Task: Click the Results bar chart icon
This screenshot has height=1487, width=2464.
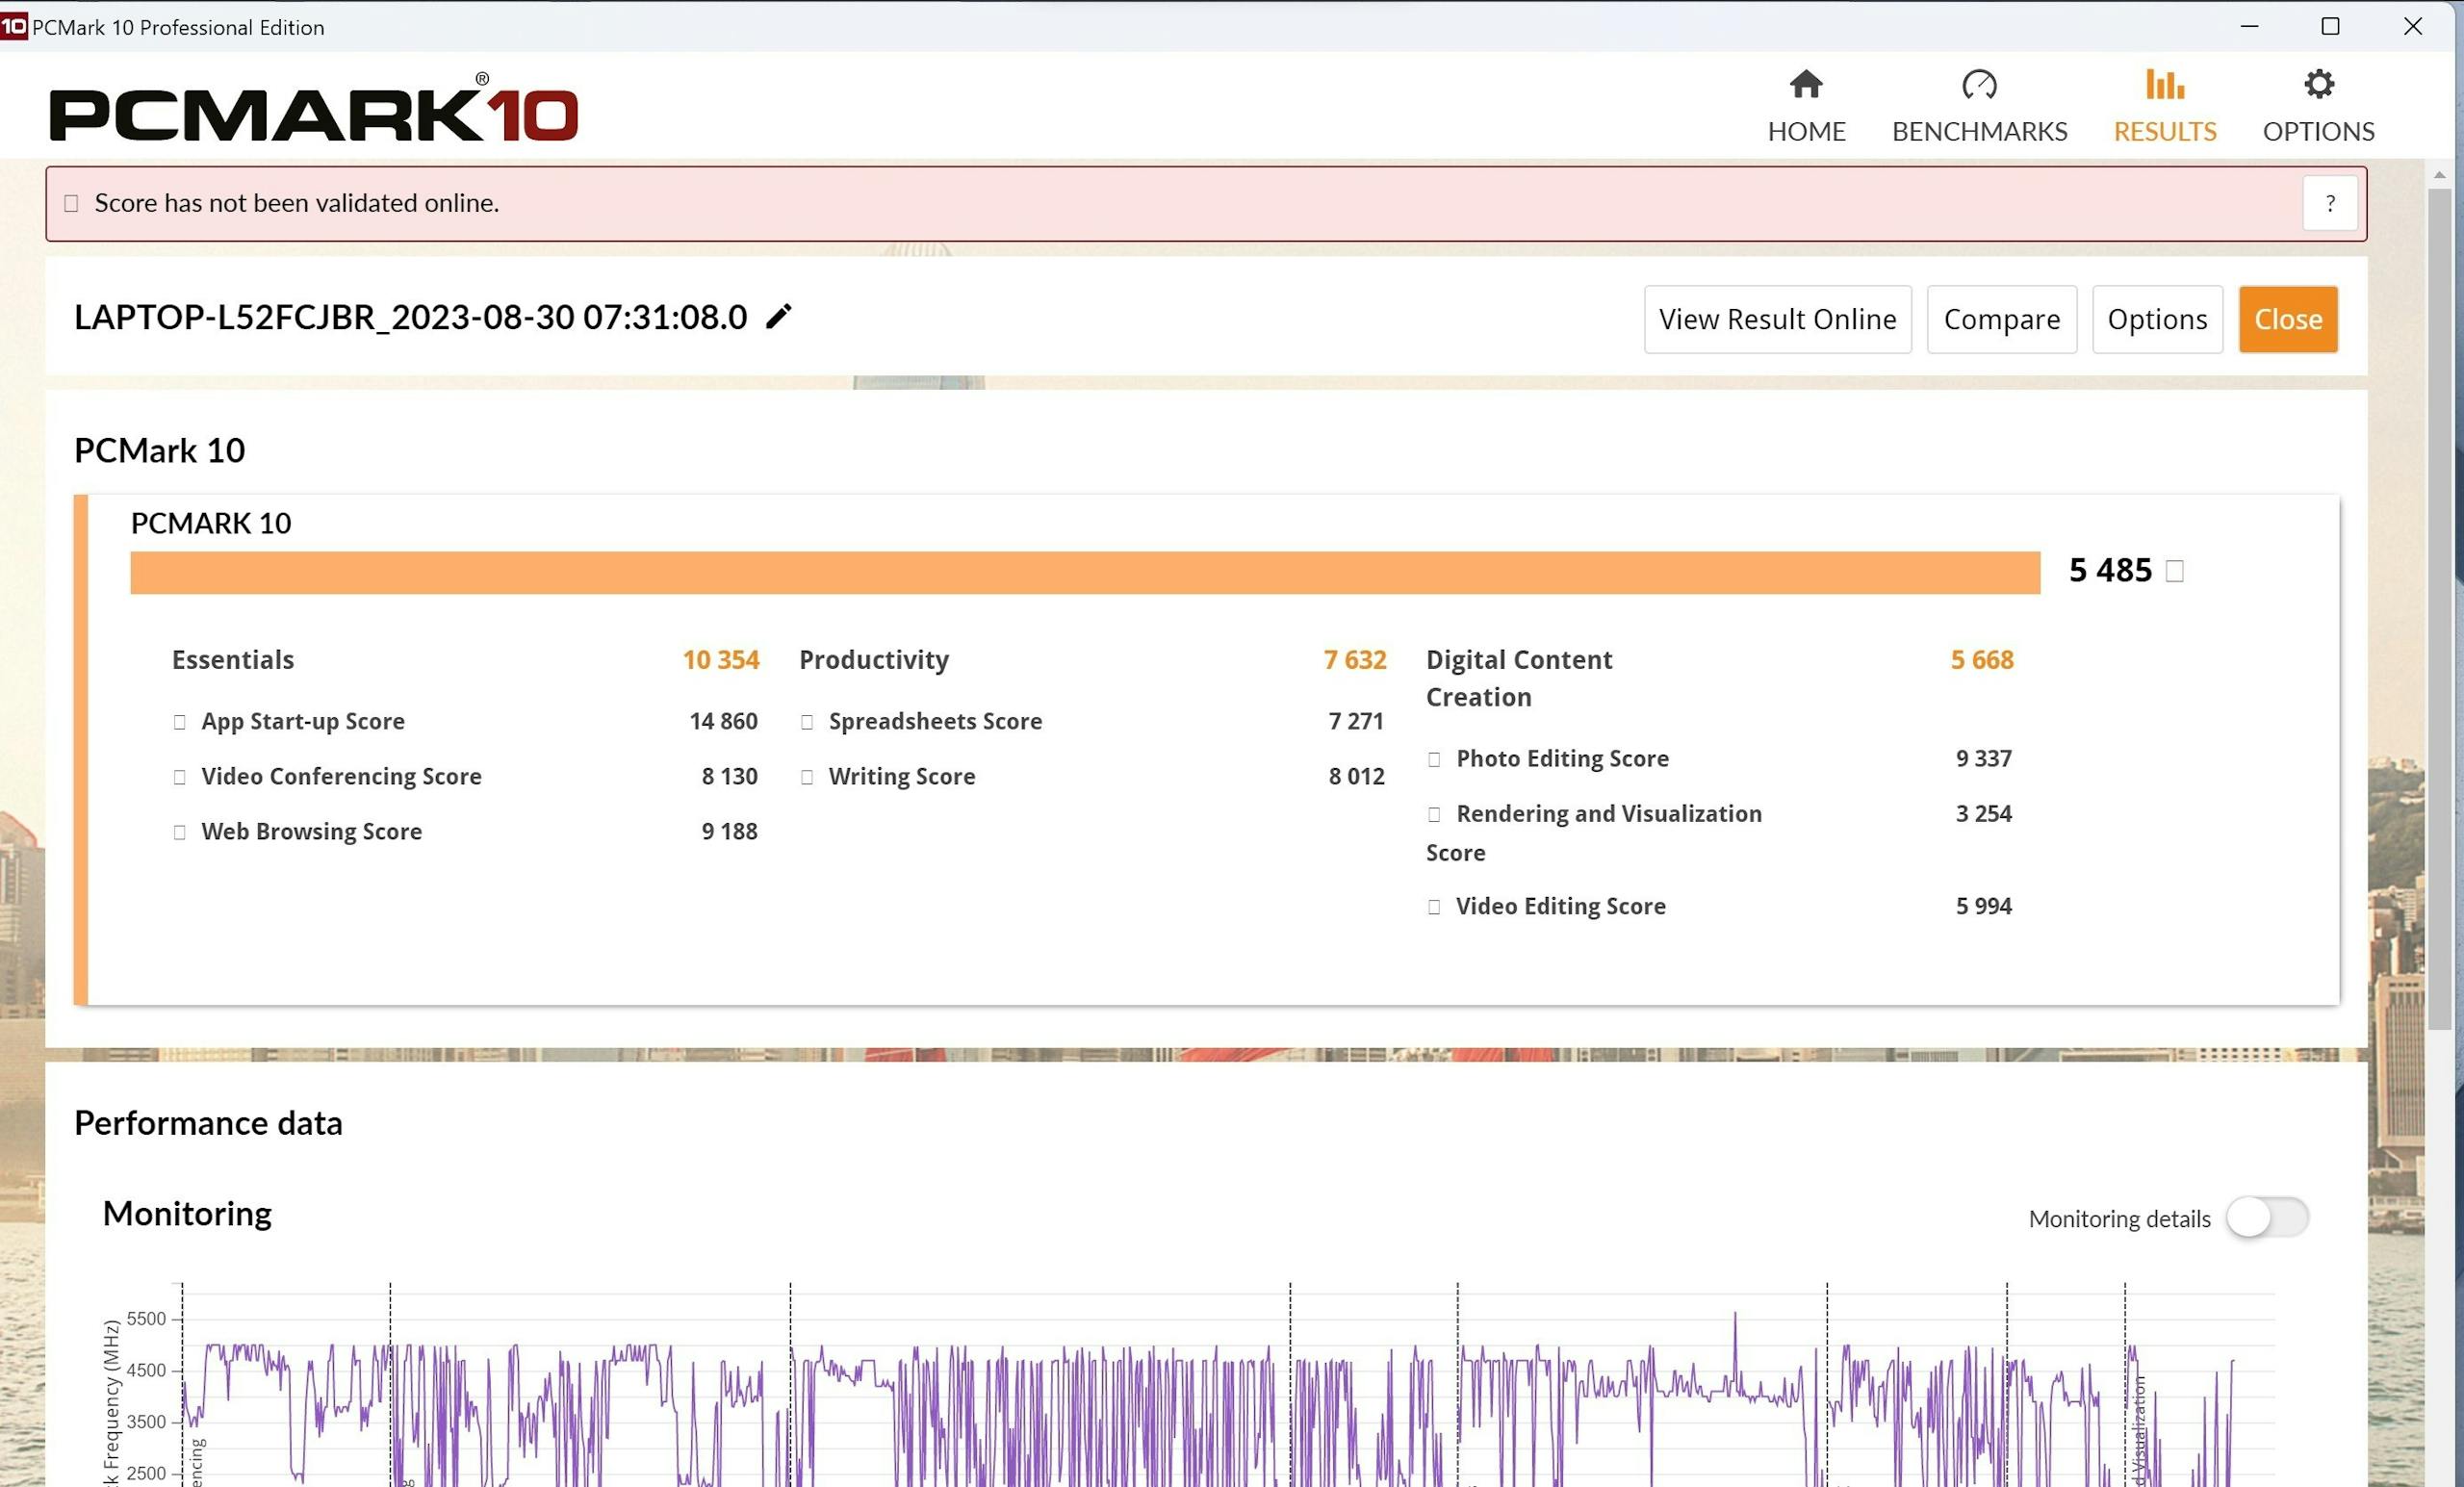Action: 2164,84
